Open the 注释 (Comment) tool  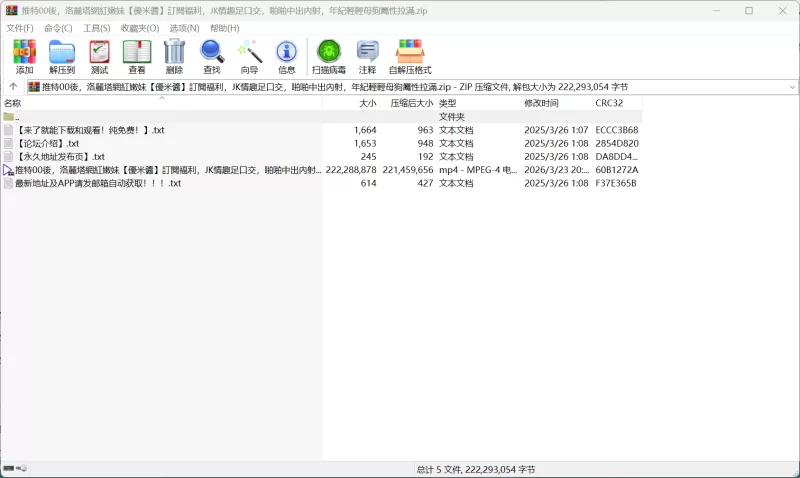coord(368,56)
